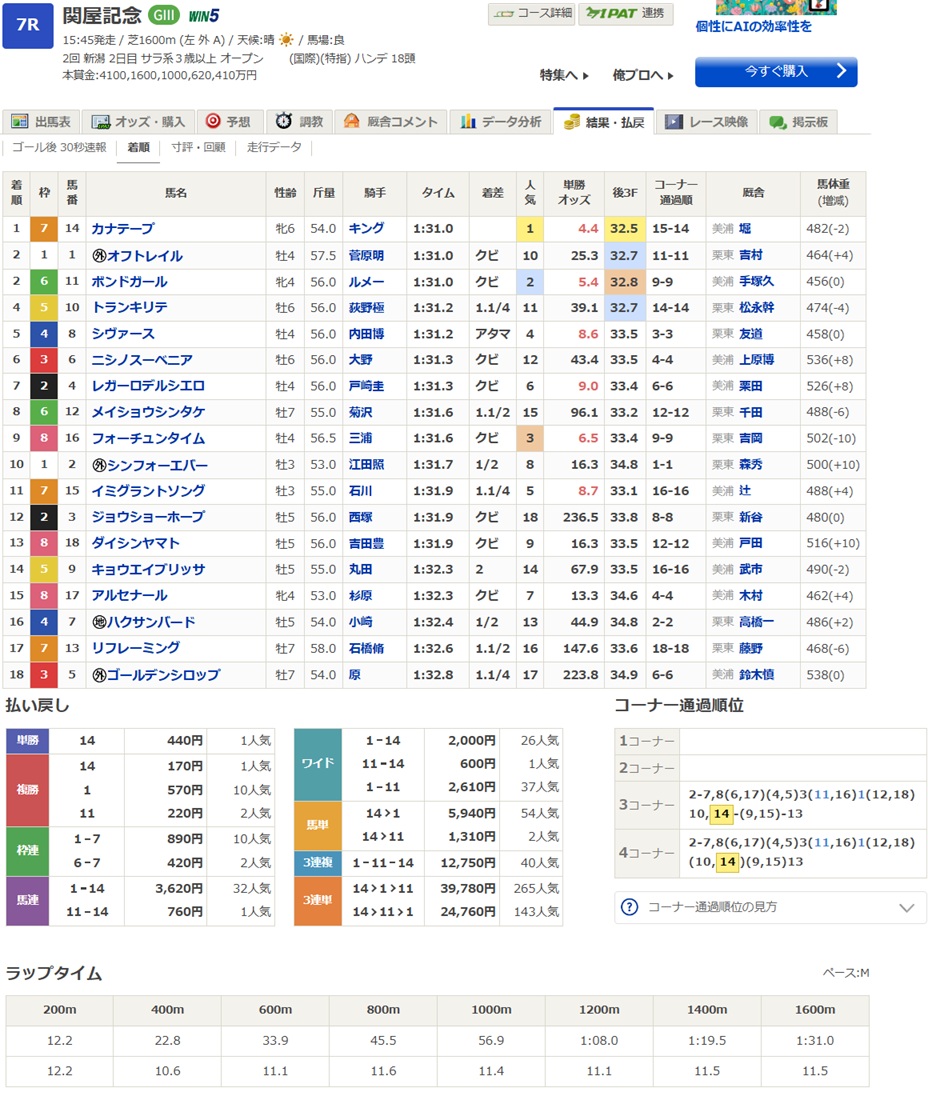Click the データ分析 chart icon tab
This screenshot has width=928, height=1104.
click(x=468, y=122)
